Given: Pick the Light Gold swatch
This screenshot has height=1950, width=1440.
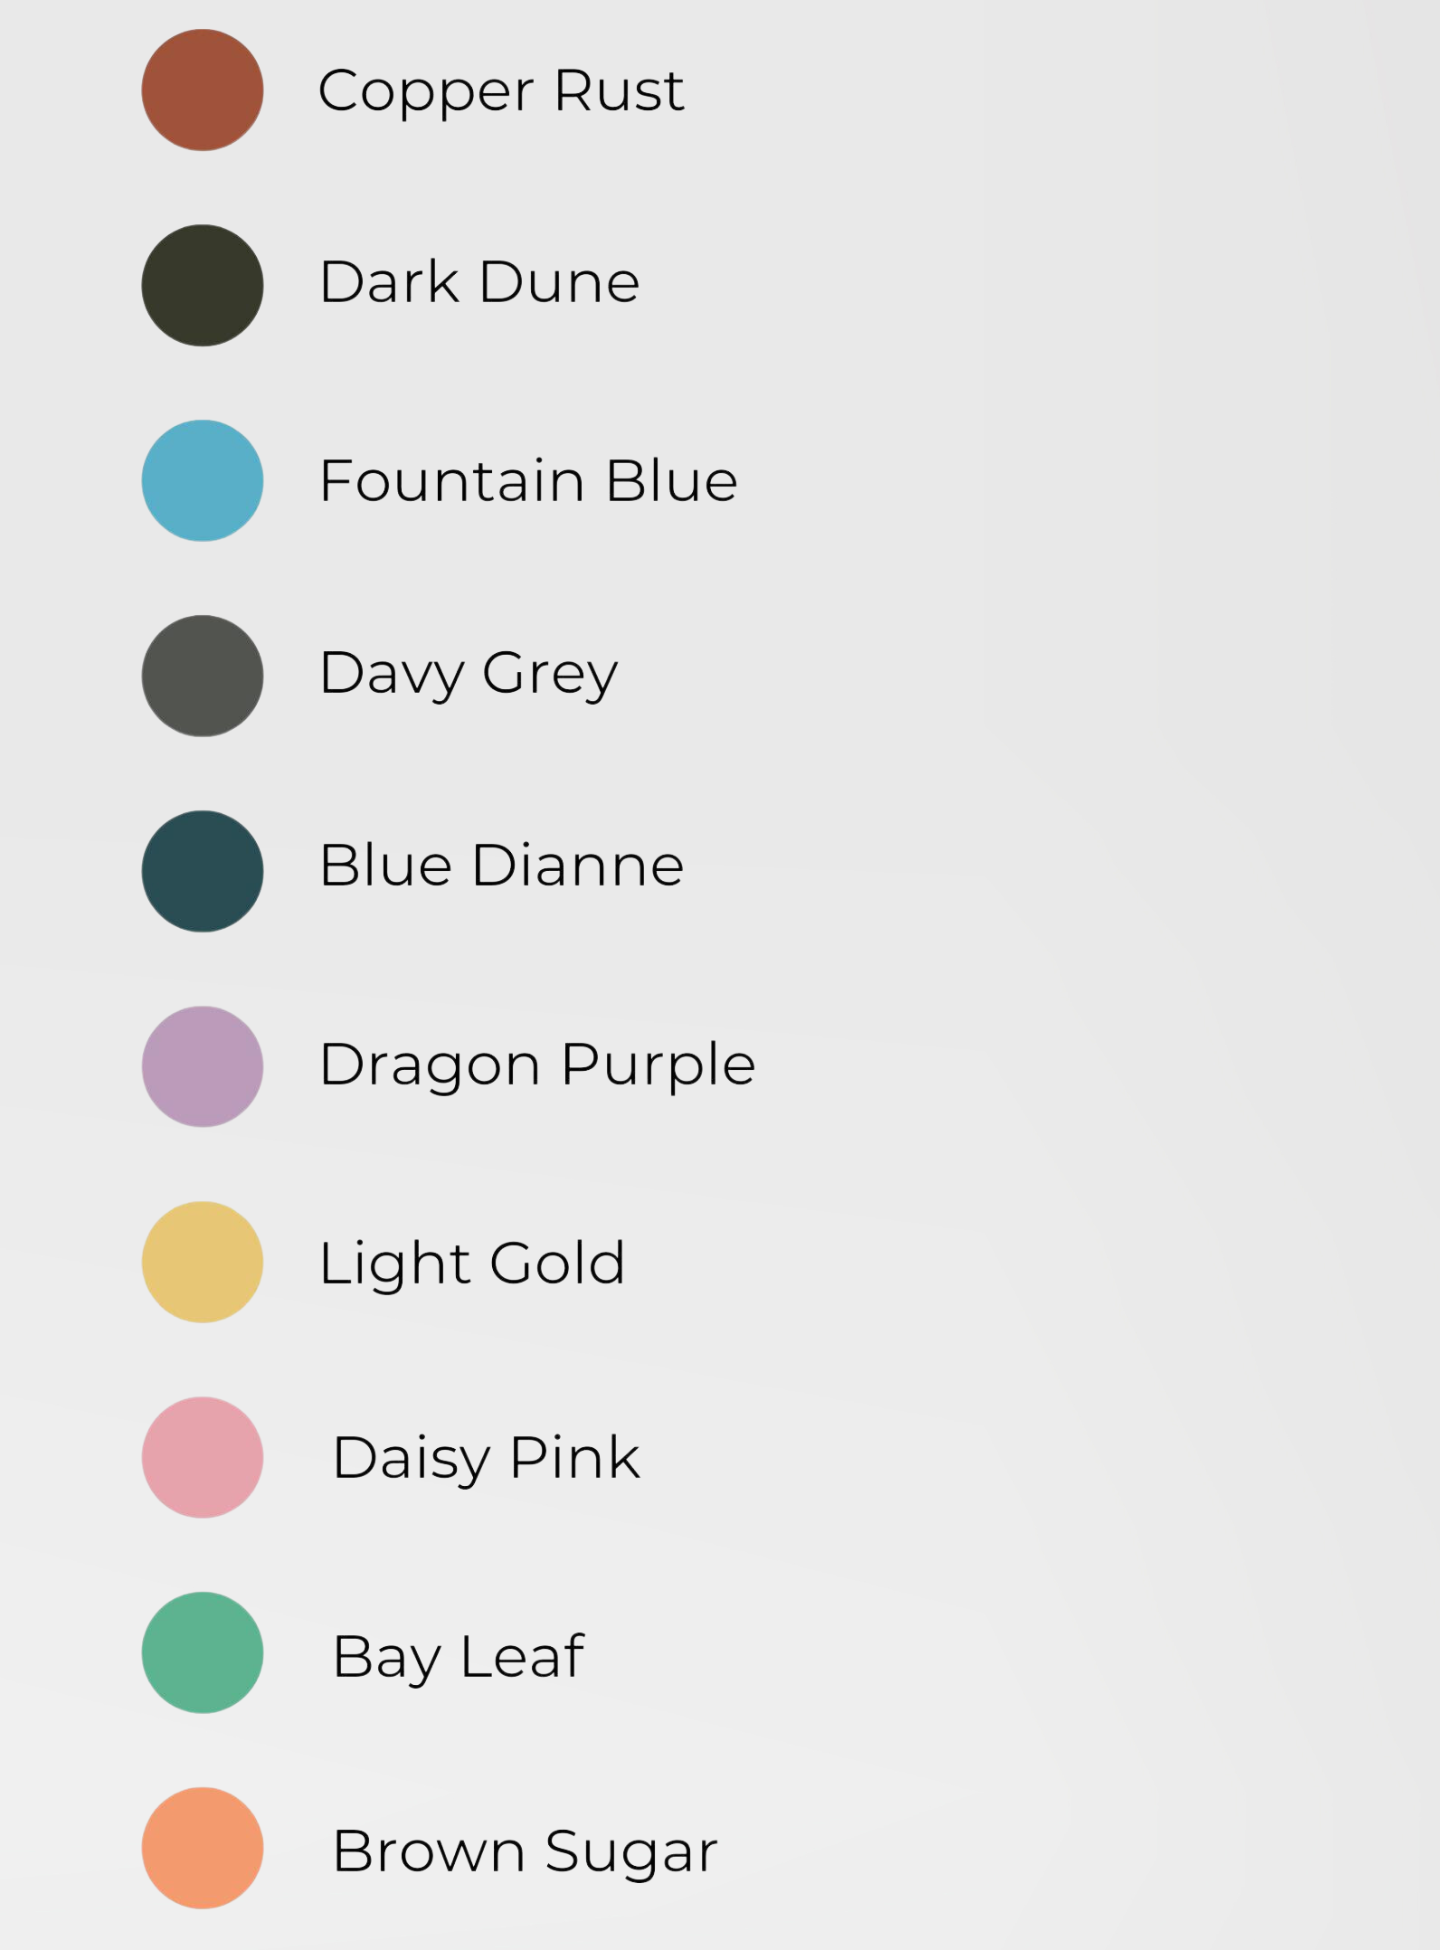Looking at the screenshot, I should [202, 1262].
